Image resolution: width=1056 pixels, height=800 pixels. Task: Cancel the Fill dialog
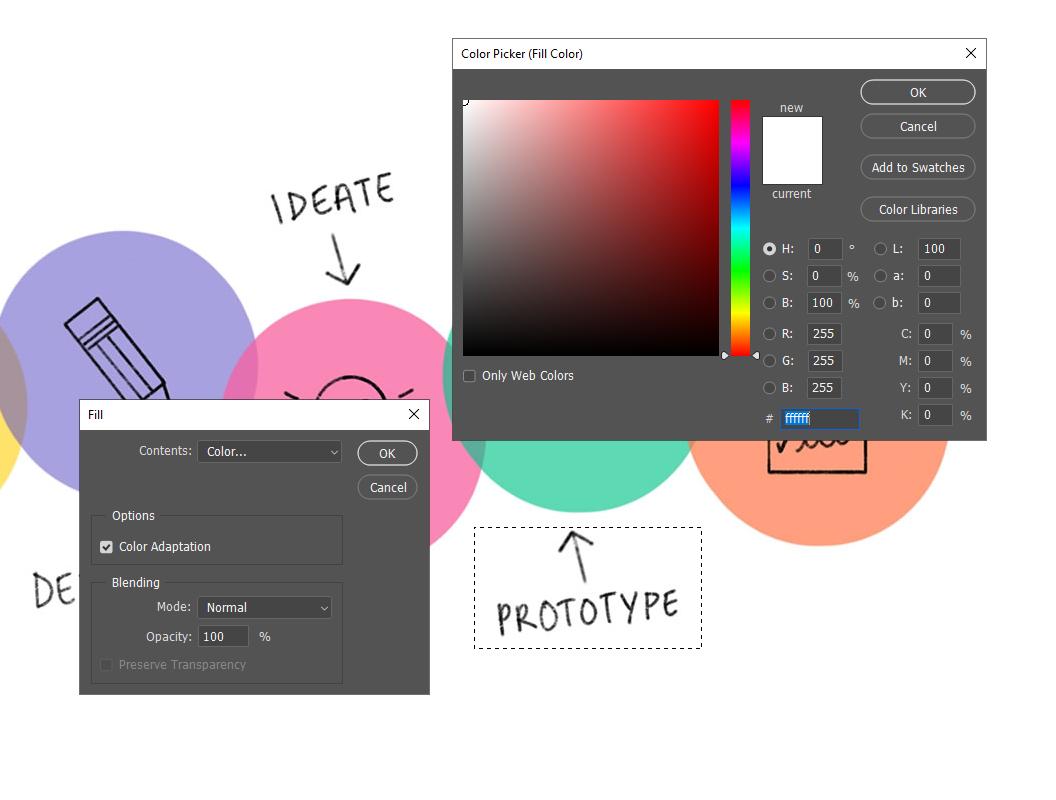[x=387, y=487]
